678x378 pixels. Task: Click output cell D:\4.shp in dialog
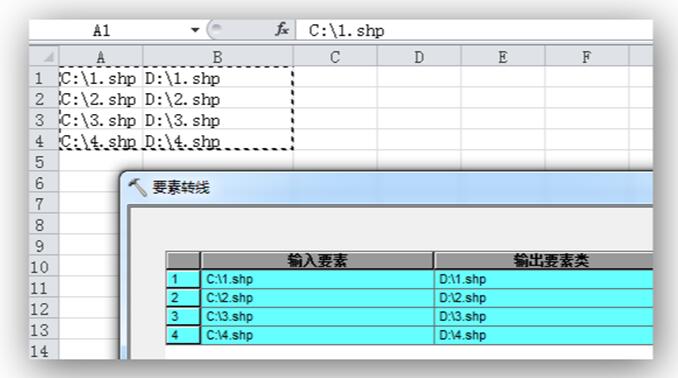point(544,335)
